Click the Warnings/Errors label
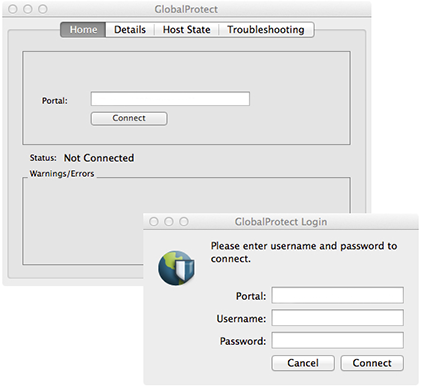This screenshot has height=392, width=424. click(x=62, y=174)
